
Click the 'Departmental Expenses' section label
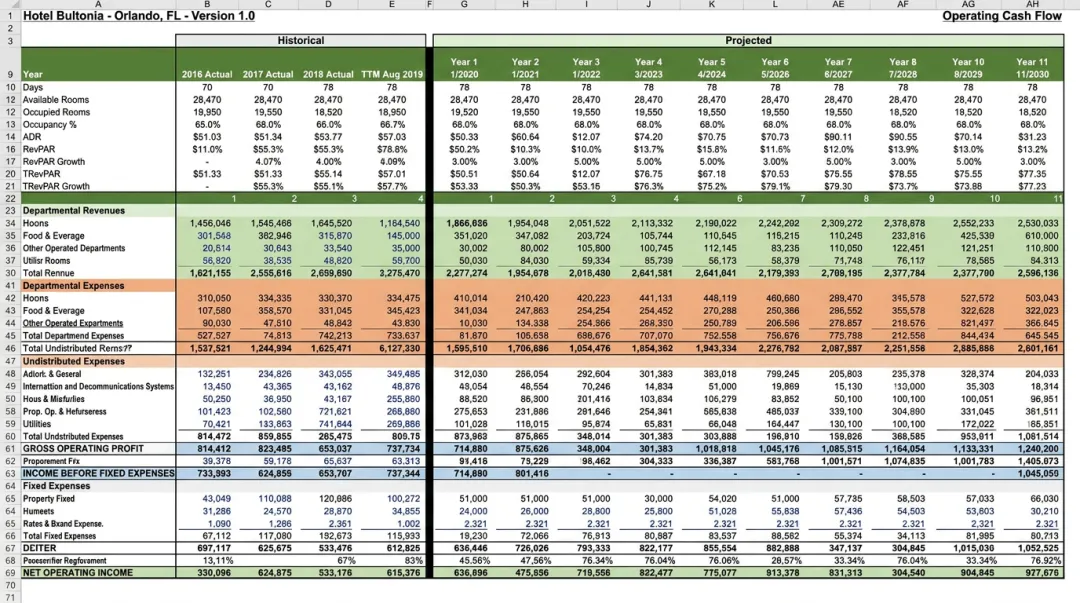pos(74,286)
